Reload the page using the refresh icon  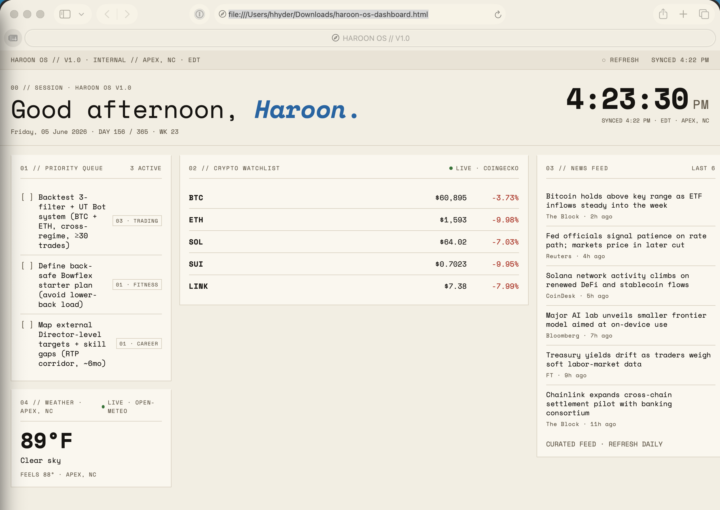coord(498,15)
